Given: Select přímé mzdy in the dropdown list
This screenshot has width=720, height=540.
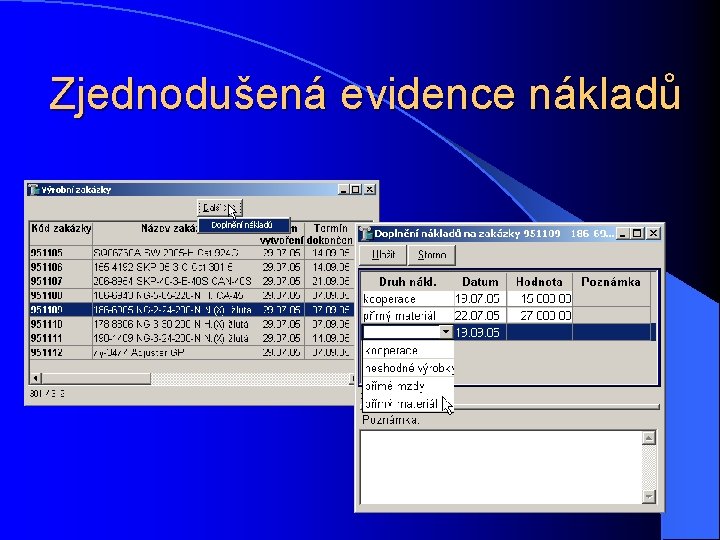Looking at the screenshot, I should [x=408, y=386].
